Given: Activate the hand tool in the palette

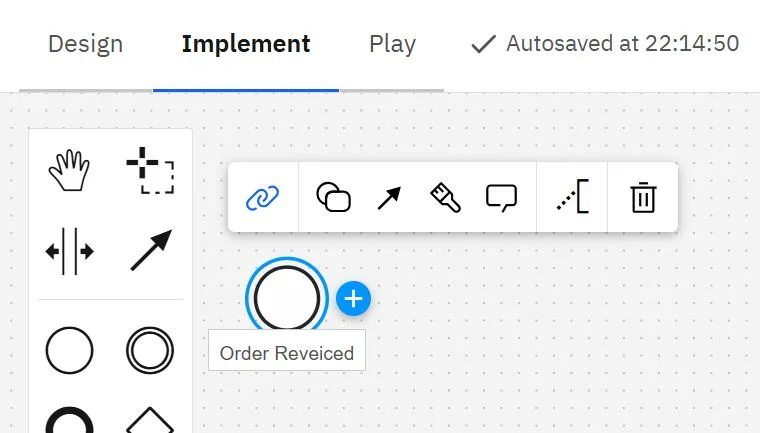Looking at the screenshot, I should (x=69, y=170).
